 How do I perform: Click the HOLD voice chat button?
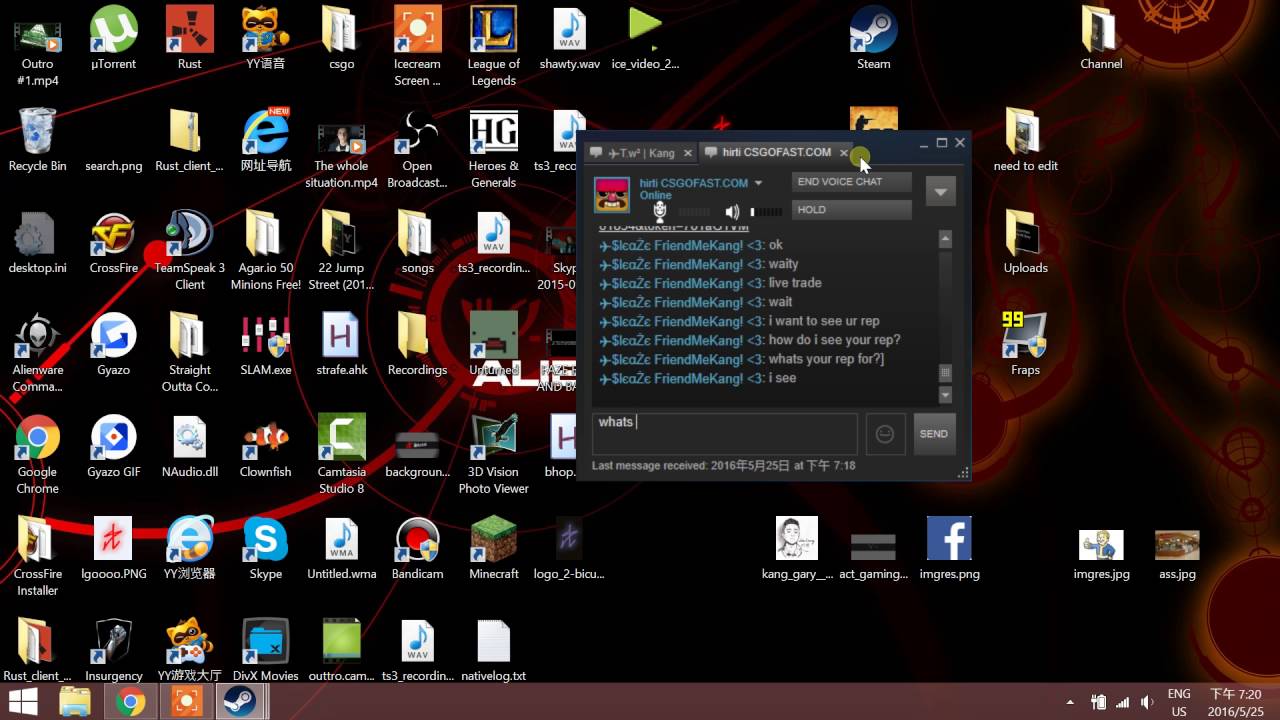click(x=851, y=210)
